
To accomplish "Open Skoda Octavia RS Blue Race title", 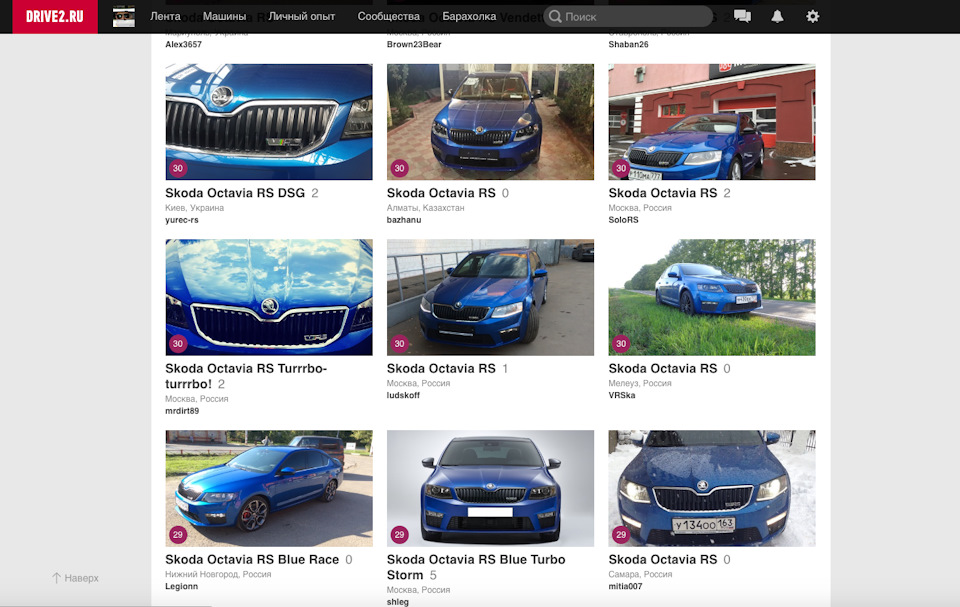I will click(x=252, y=560).
